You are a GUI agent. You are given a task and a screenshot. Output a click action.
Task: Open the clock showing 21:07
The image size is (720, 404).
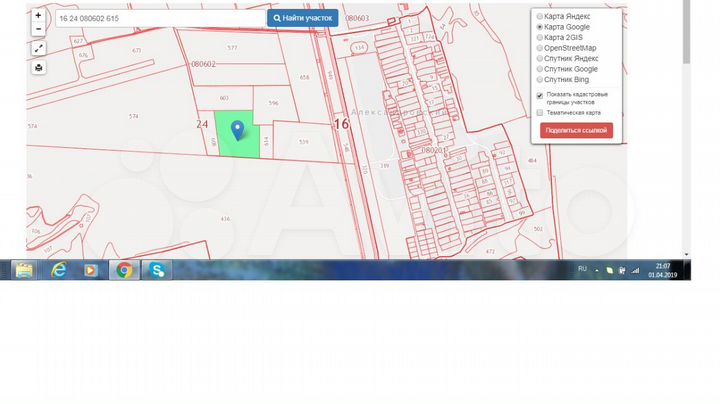click(x=663, y=270)
